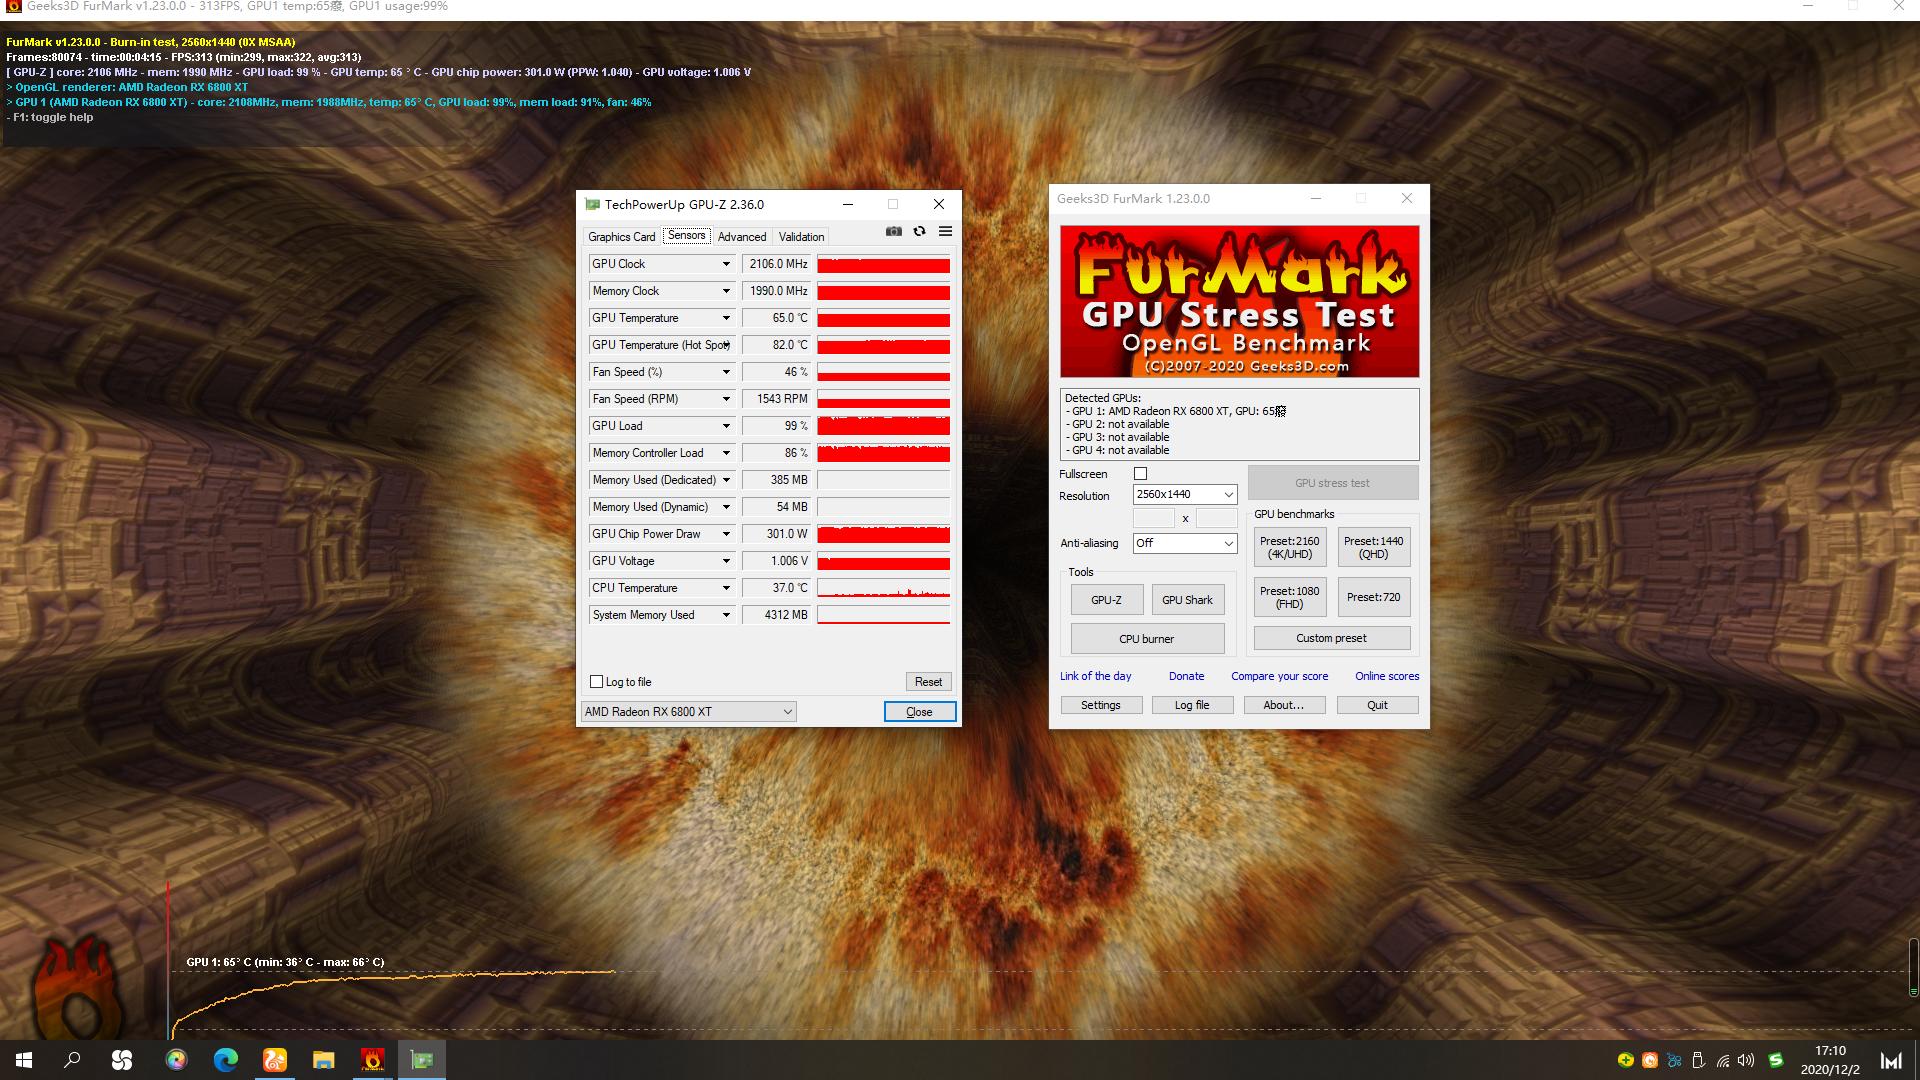1920x1080 pixels.
Task: Run the Preset:2160 (4K/UHD) benchmark
Action: (x=1289, y=546)
